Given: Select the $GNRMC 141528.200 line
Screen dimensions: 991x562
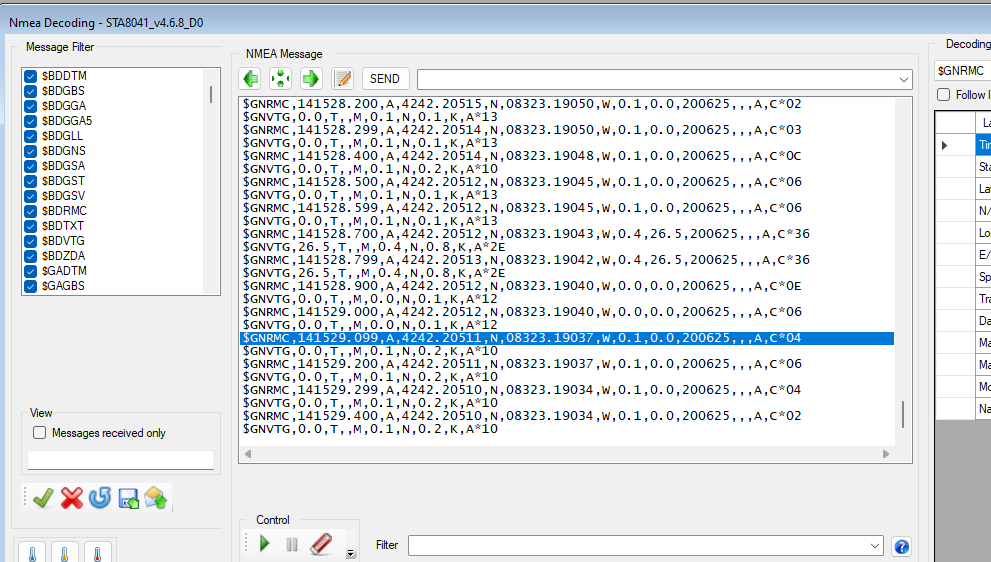Looking at the screenshot, I should [521, 104].
